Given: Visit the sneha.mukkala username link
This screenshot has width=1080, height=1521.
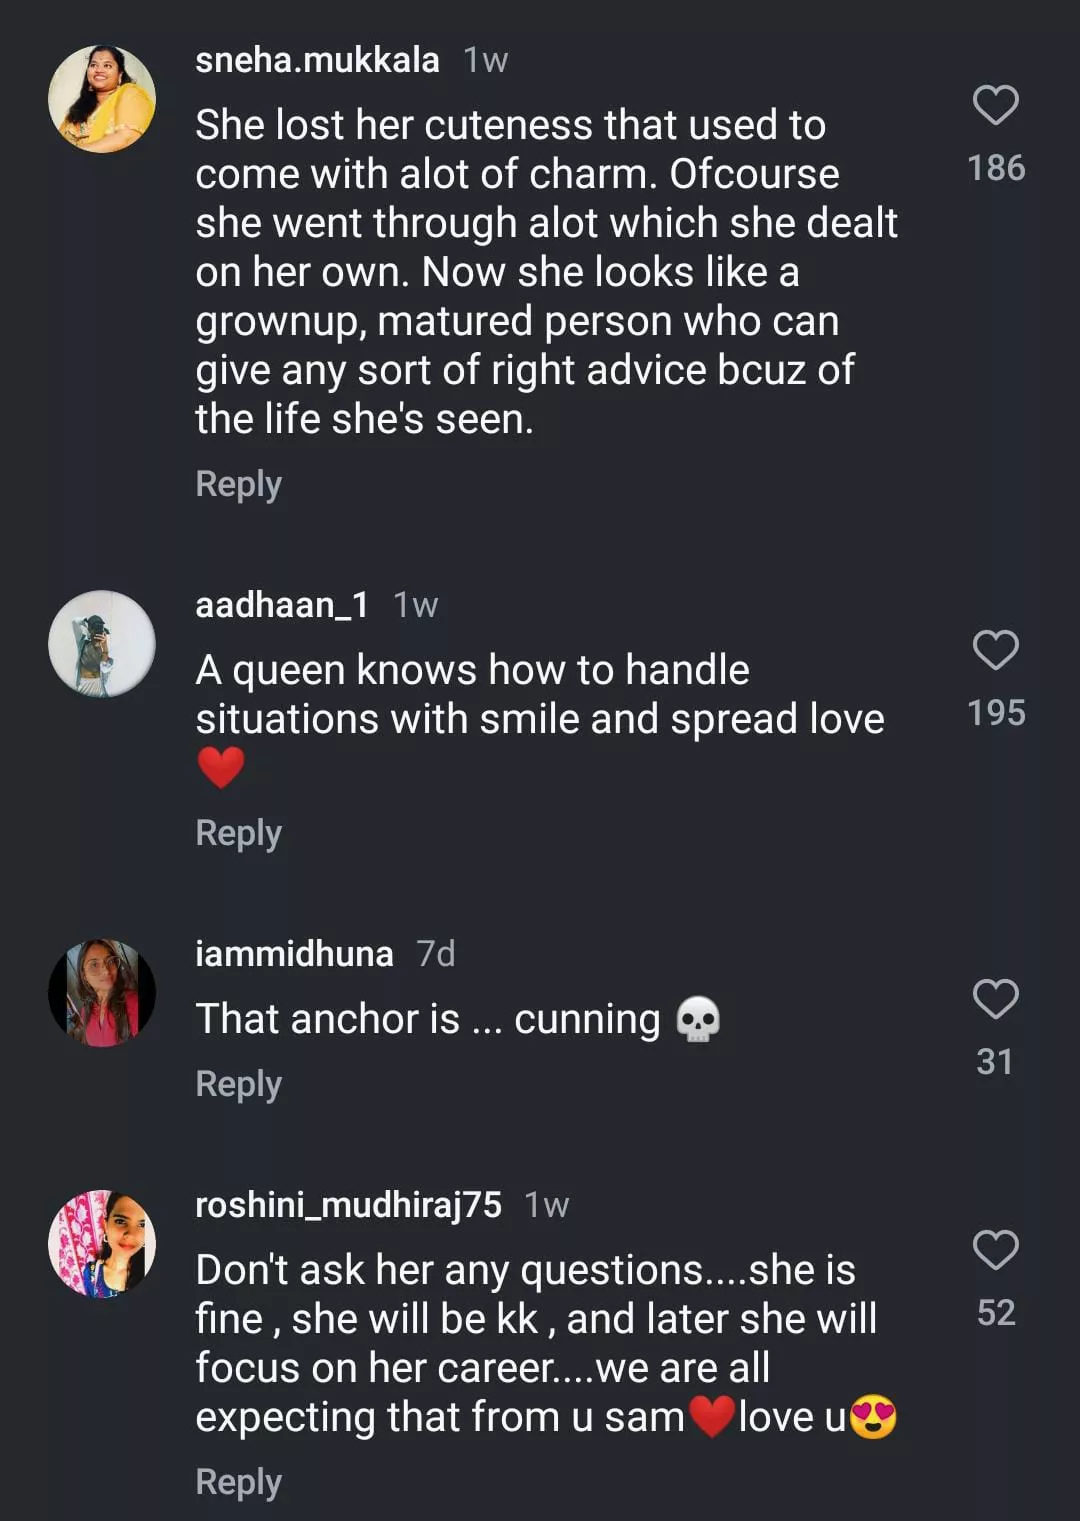Looking at the screenshot, I should tap(317, 60).
